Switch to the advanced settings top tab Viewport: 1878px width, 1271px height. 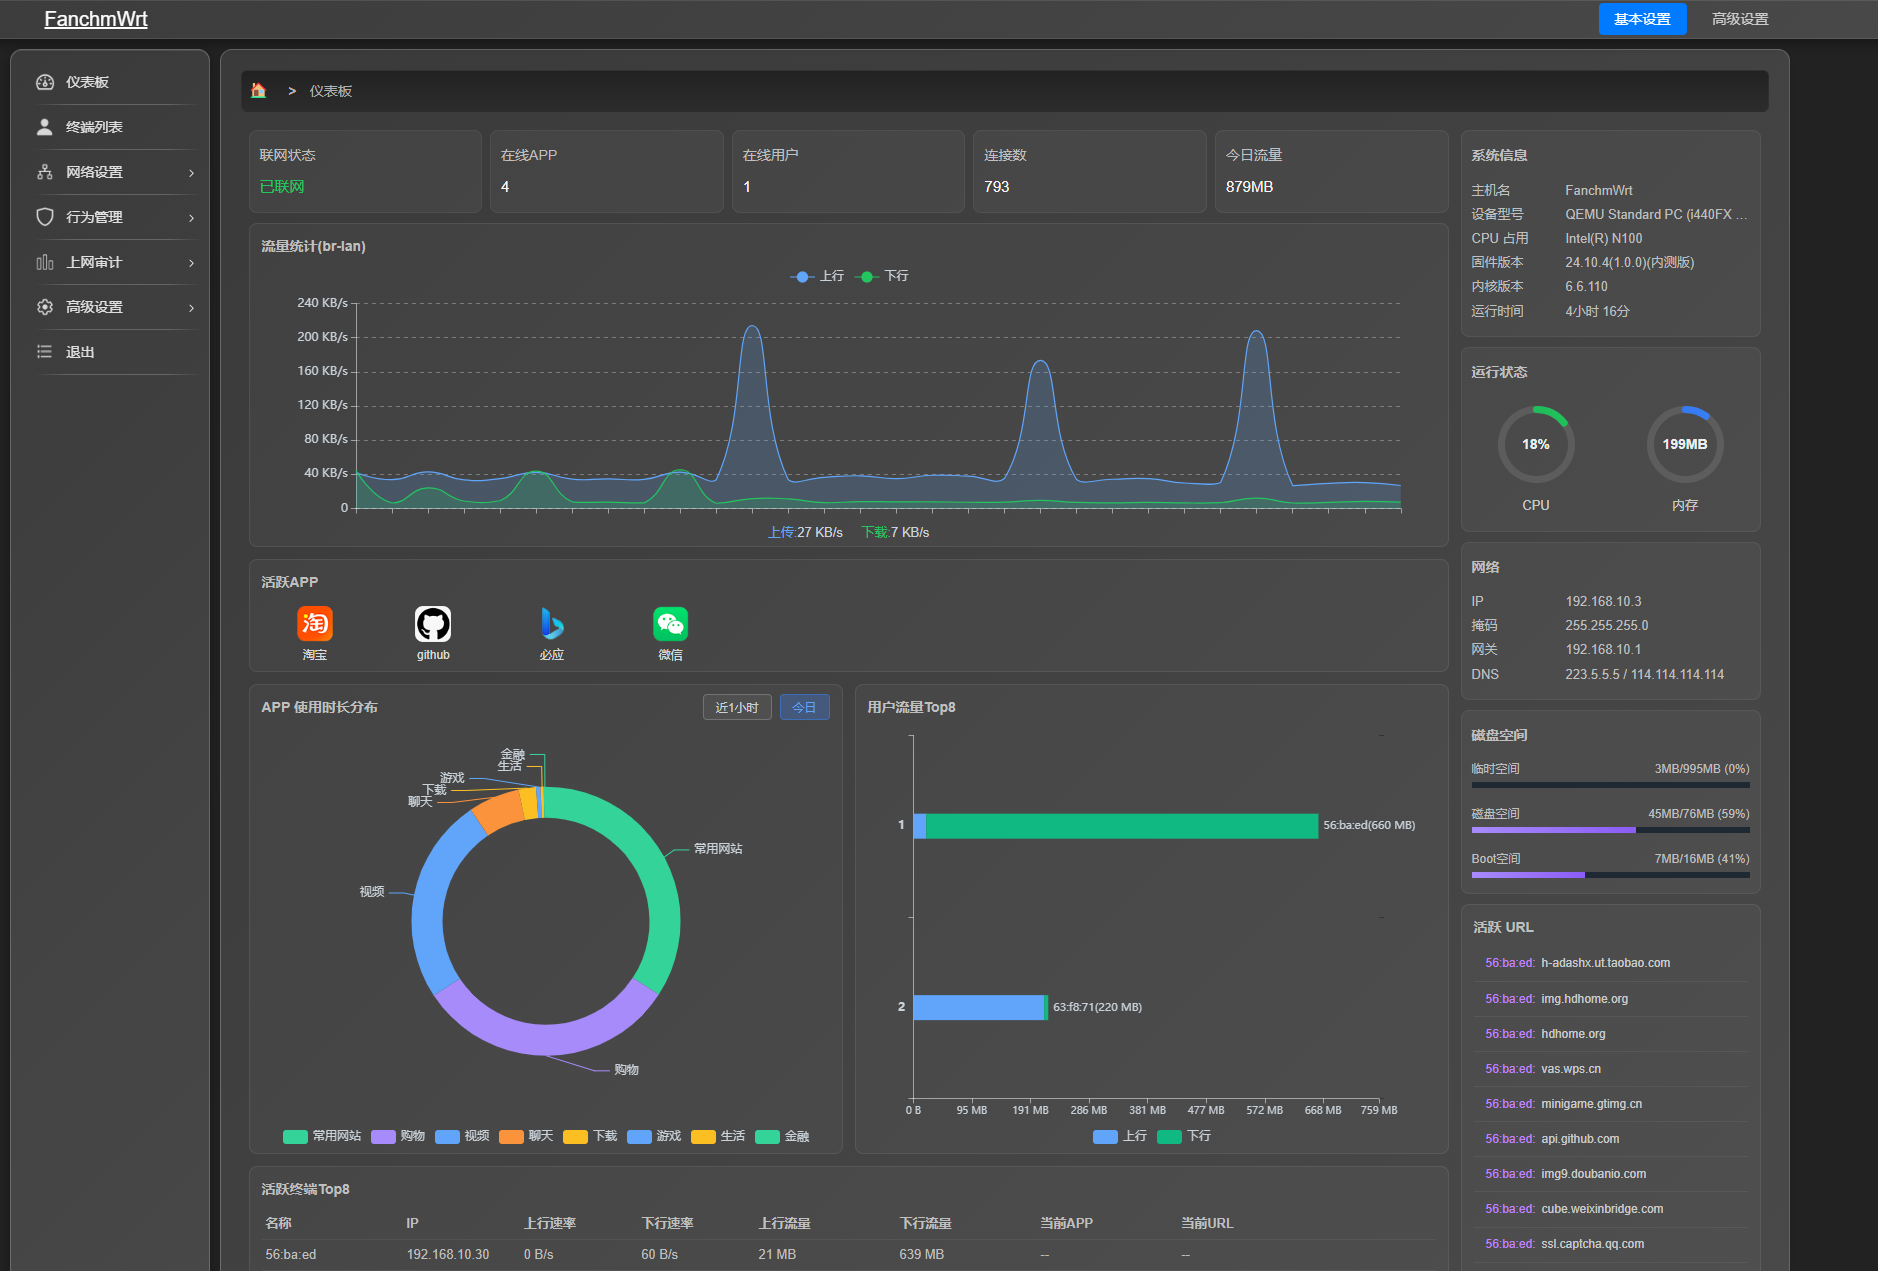click(x=1740, y=19)
